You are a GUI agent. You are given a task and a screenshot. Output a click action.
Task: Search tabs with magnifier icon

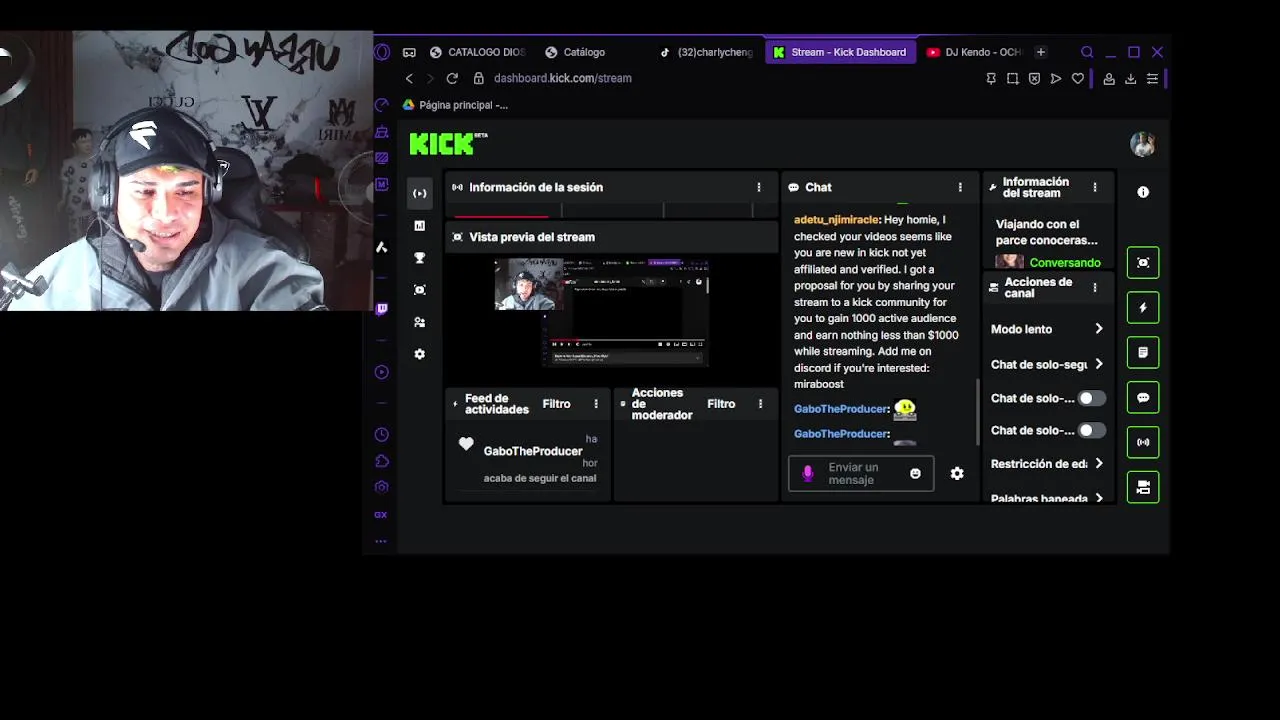[x=1087, y=52]
